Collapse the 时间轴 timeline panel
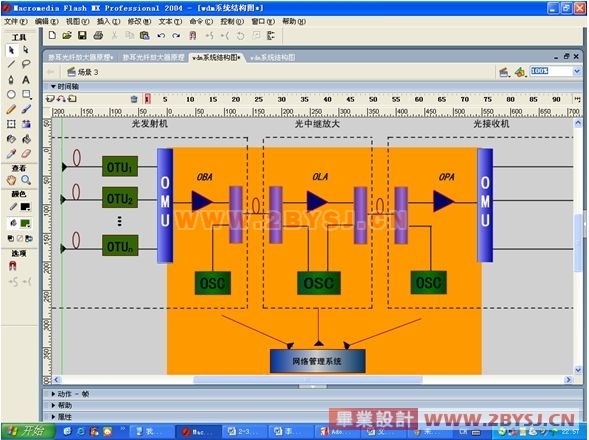 pos(65,86)
